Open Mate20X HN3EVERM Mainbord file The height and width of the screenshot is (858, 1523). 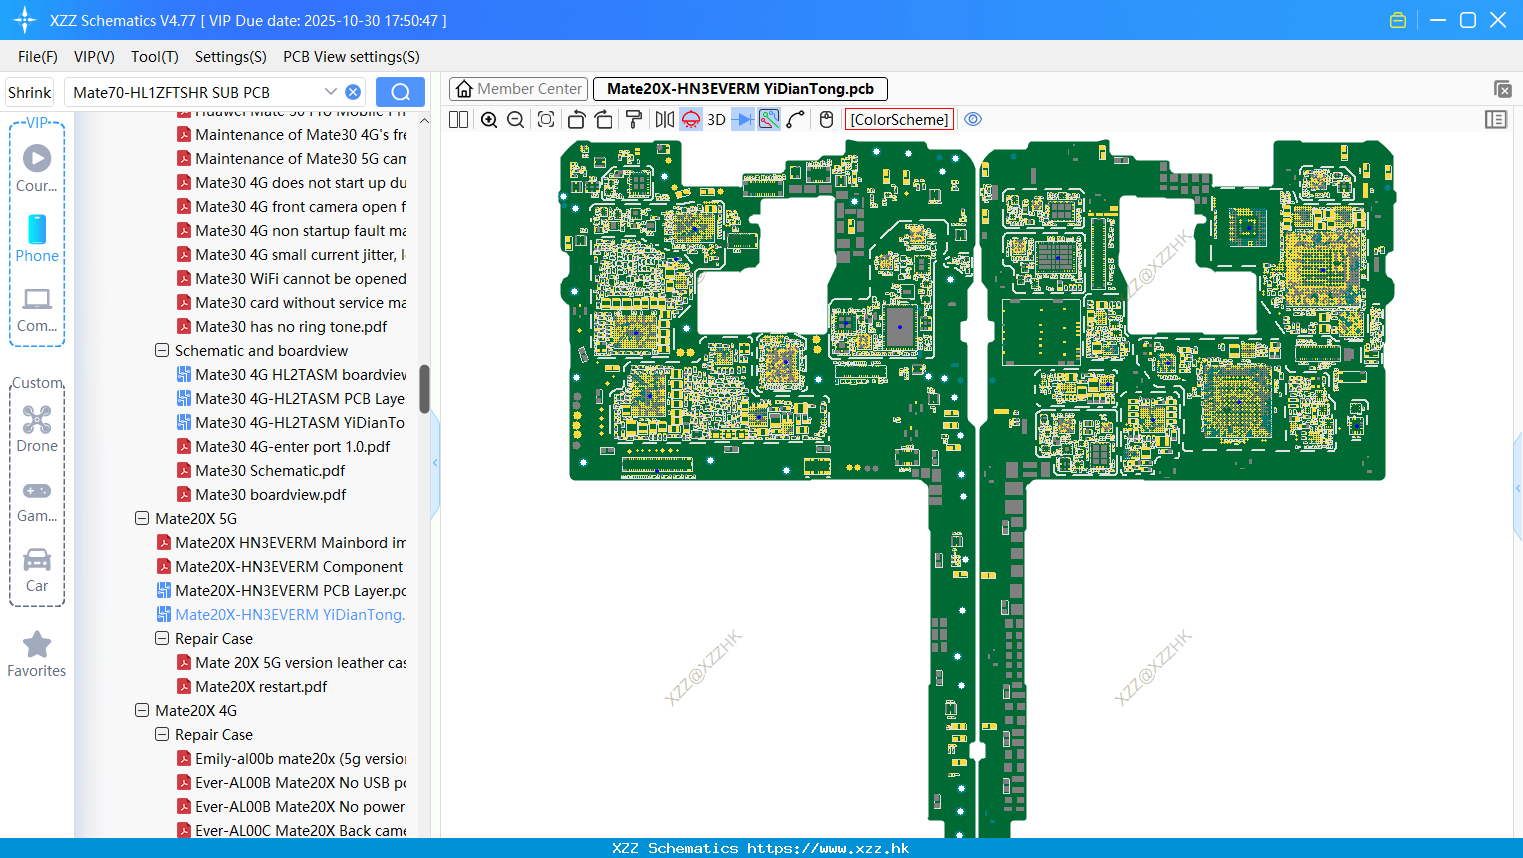(281, 543)
